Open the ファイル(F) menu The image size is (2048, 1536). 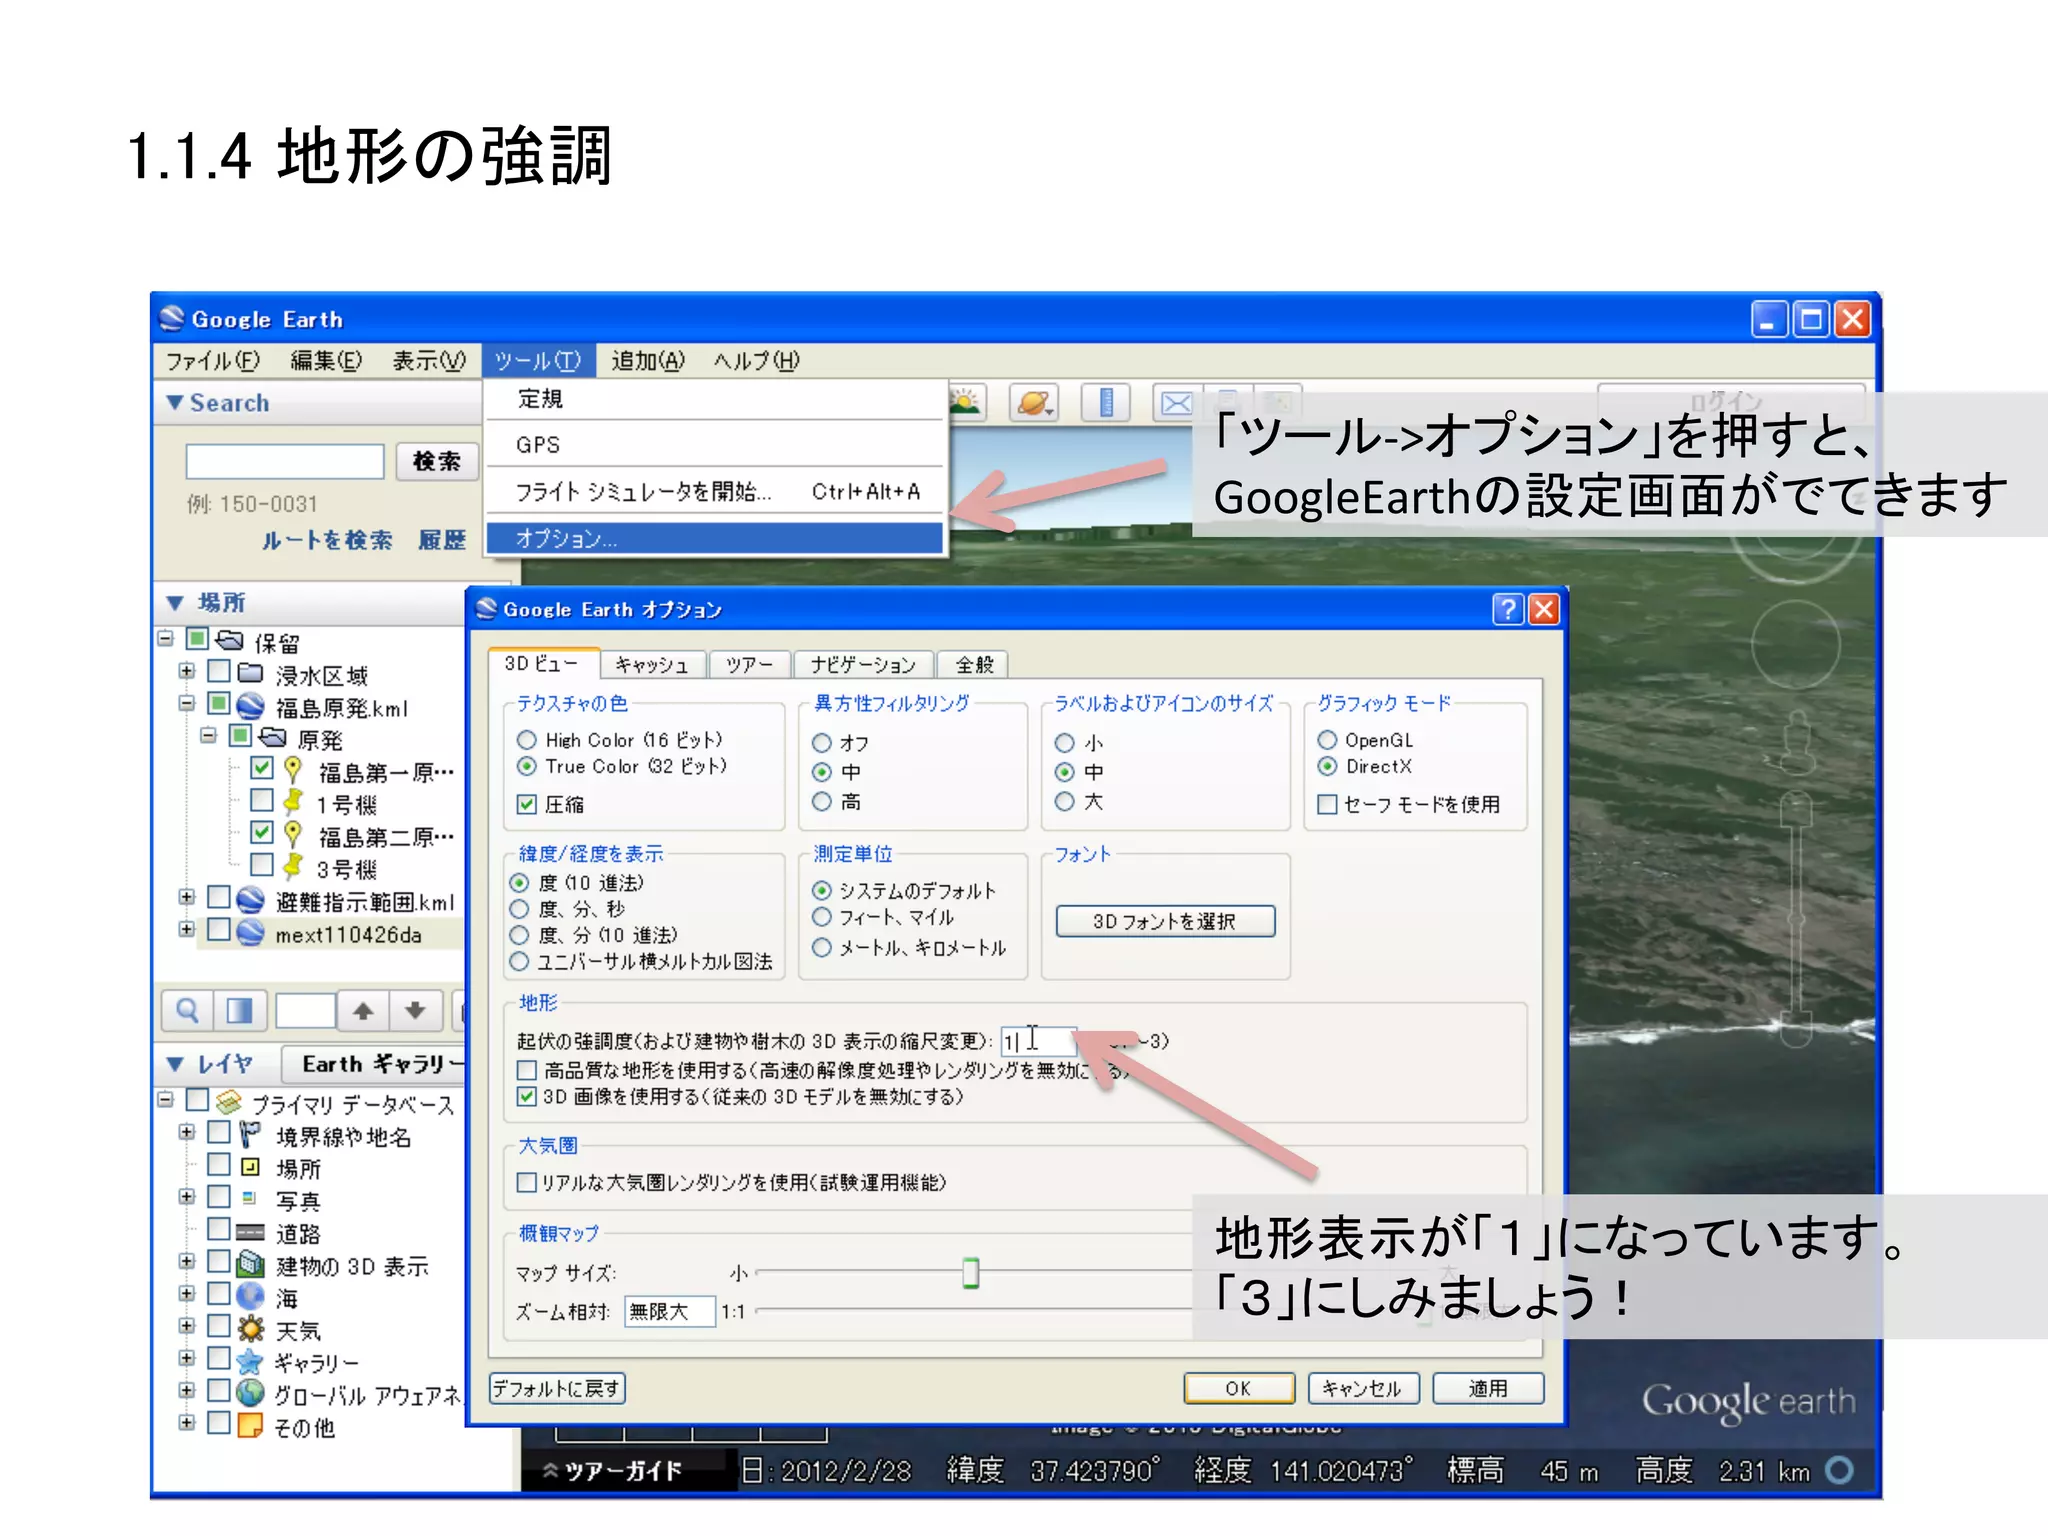213,360
